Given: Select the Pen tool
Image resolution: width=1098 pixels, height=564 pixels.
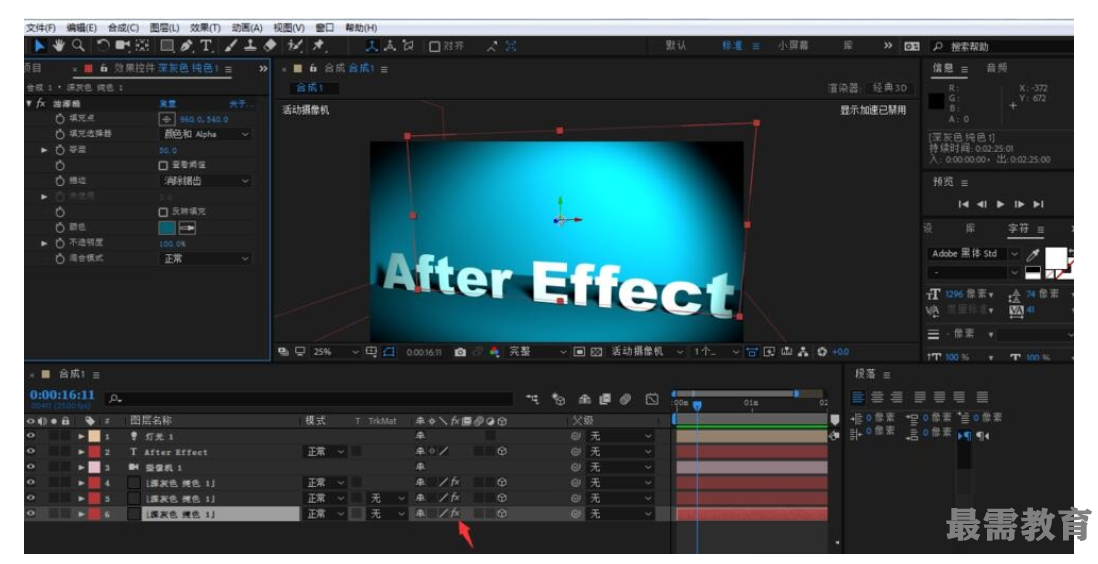Looking at the screenshot, I should point(186,46).
